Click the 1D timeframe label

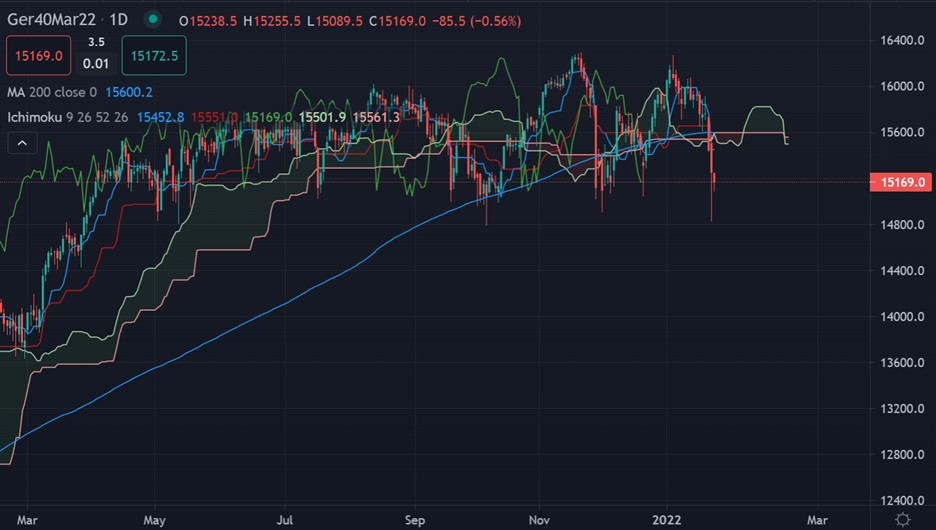pyautogui.click(x=119, y=20)
